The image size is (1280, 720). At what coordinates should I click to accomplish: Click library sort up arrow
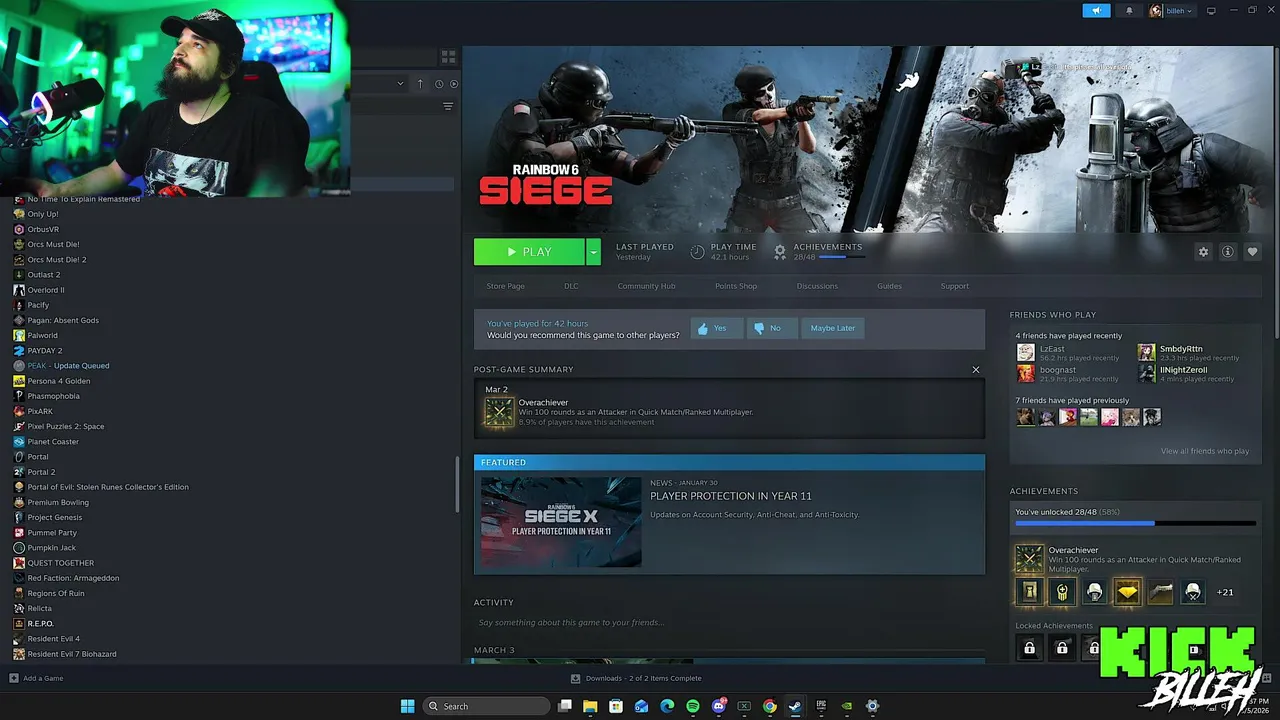420,84
